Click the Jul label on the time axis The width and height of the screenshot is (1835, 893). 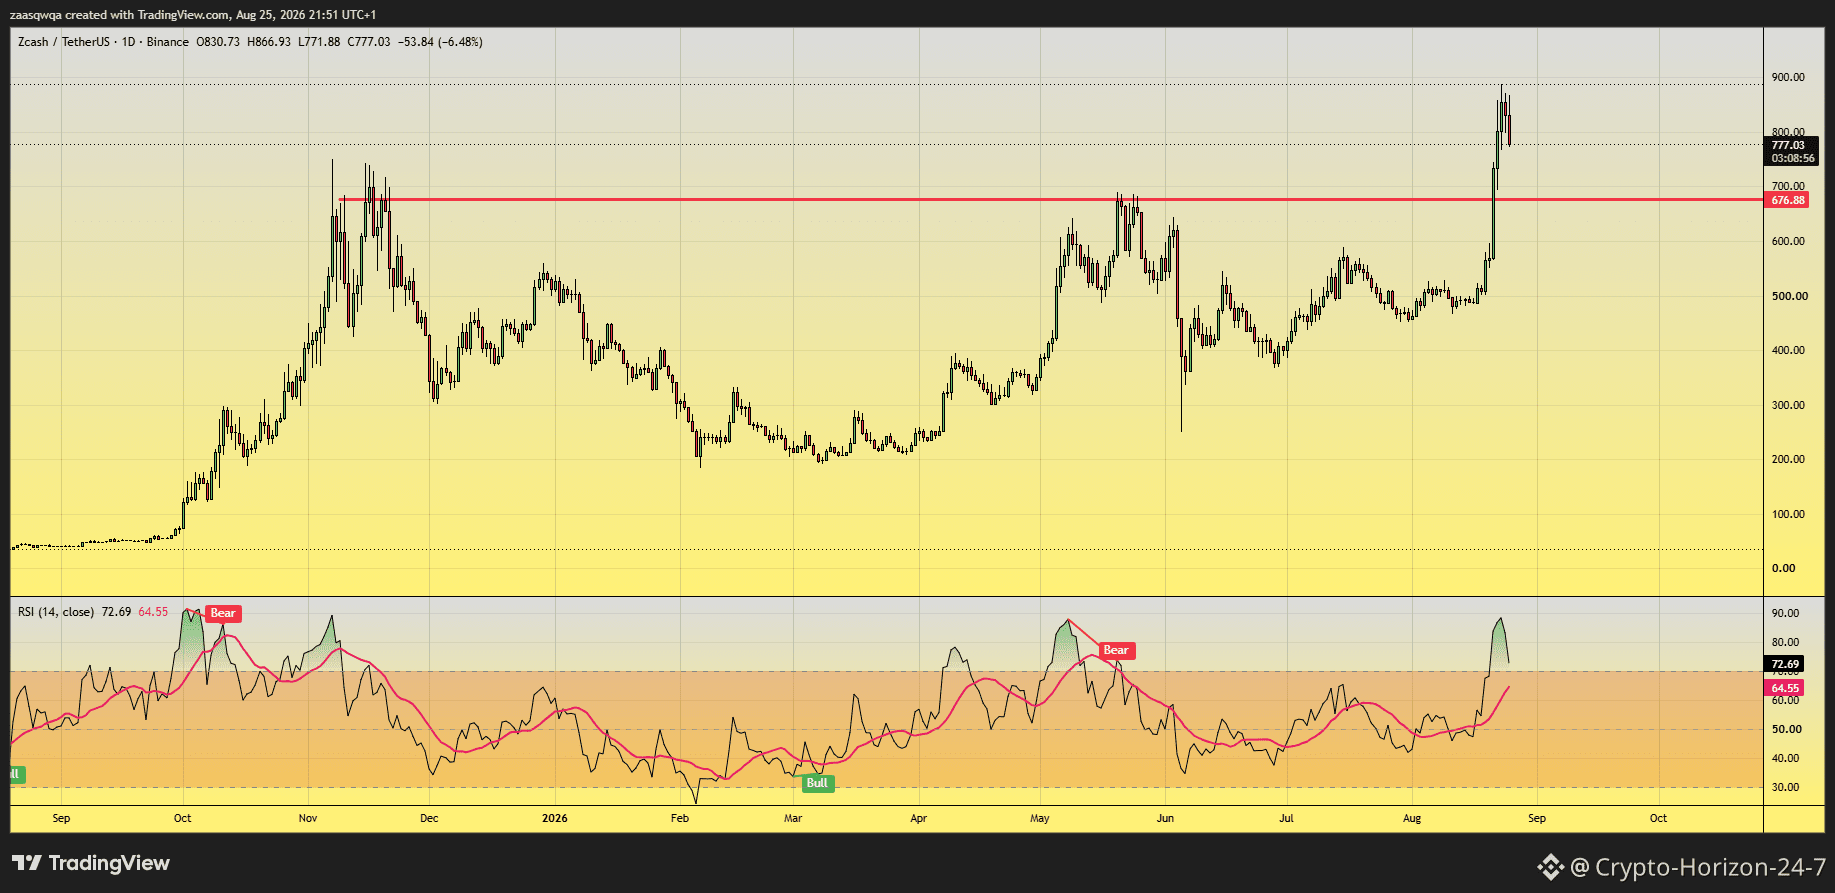tap(1286, 818)
